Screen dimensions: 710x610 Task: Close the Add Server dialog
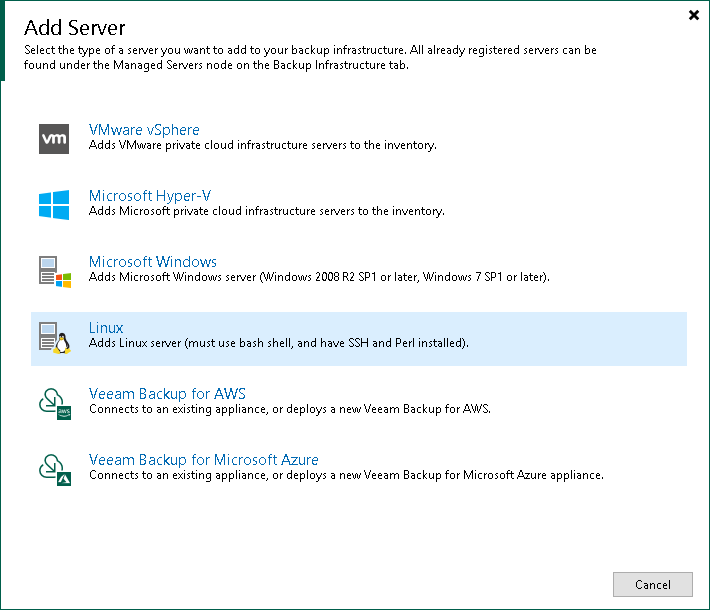tap(694, 15)
